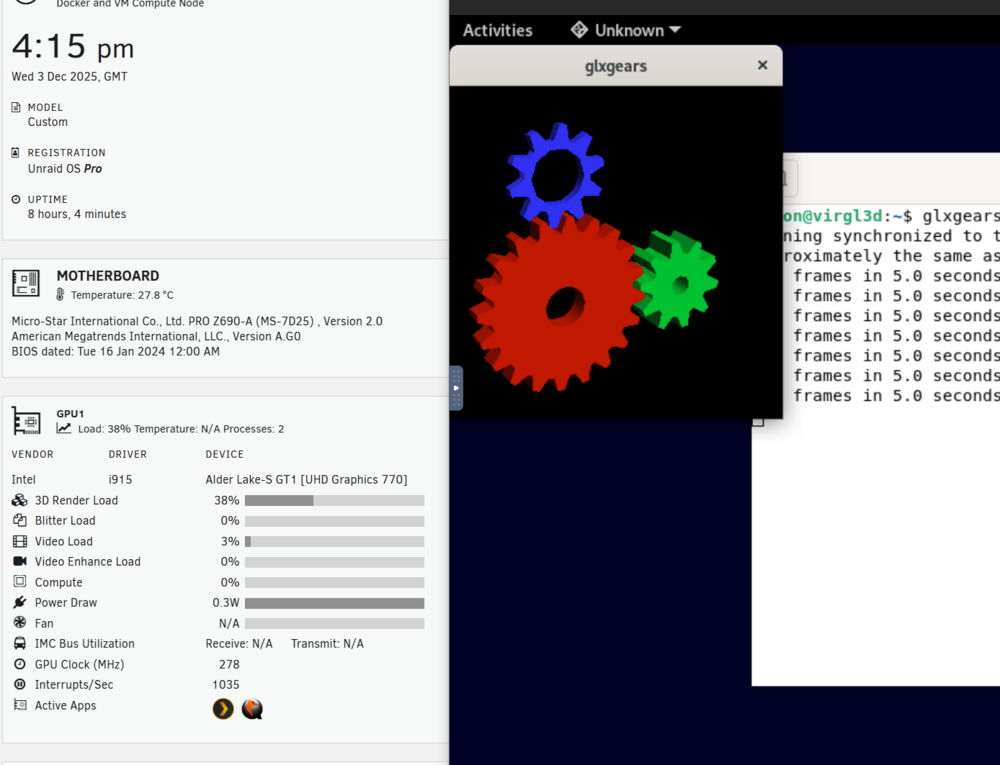Click the red gear in glxgears window

pos(555,303)
